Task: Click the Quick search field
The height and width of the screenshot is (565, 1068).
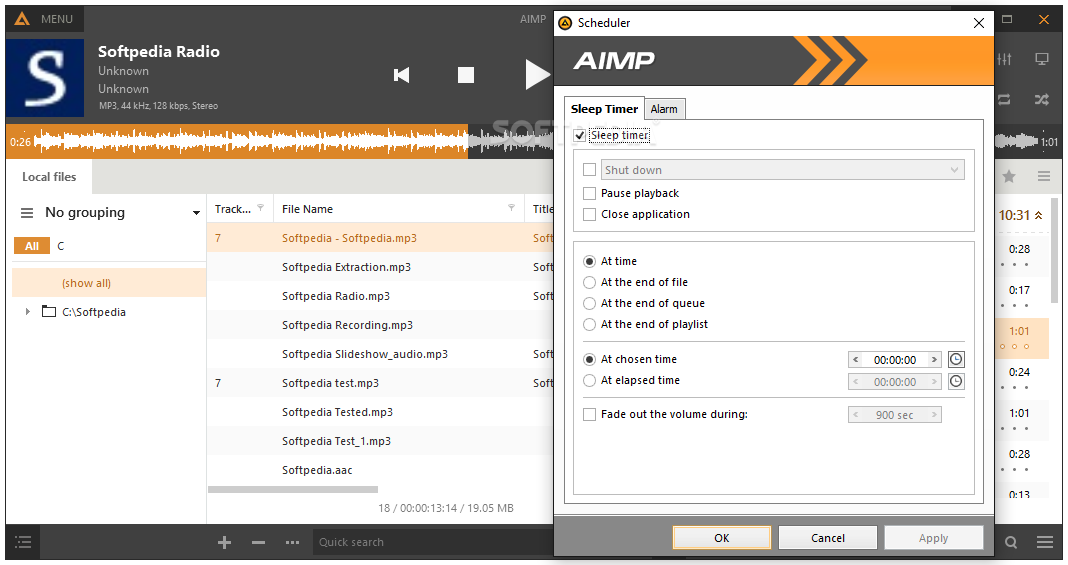Action: tap(433, 543)
